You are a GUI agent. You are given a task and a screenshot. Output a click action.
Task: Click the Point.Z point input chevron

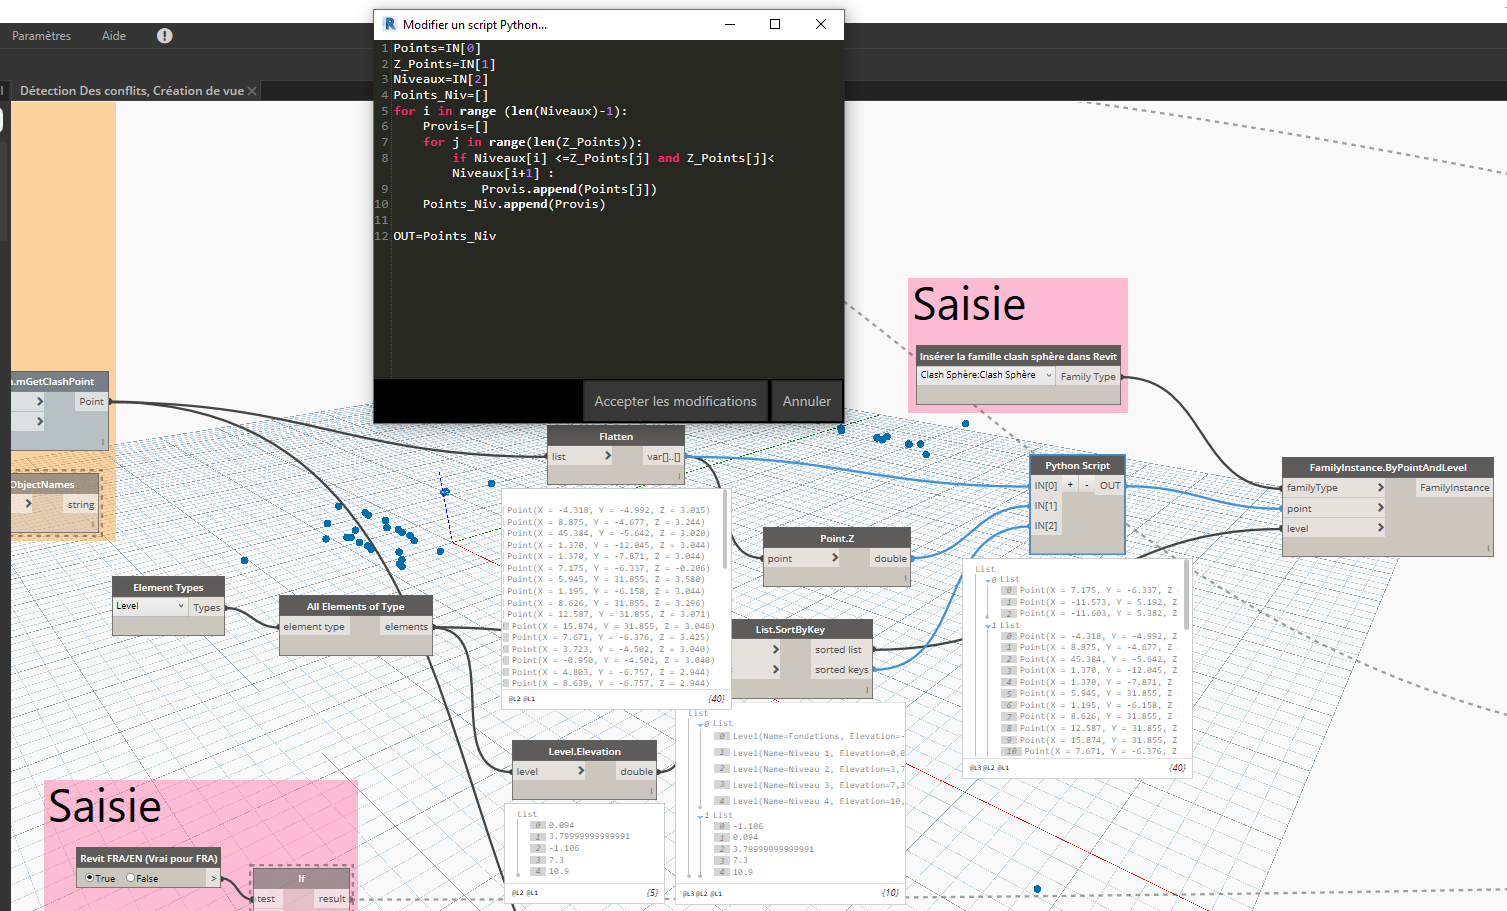pyautogui.click(x=835, y=558)
